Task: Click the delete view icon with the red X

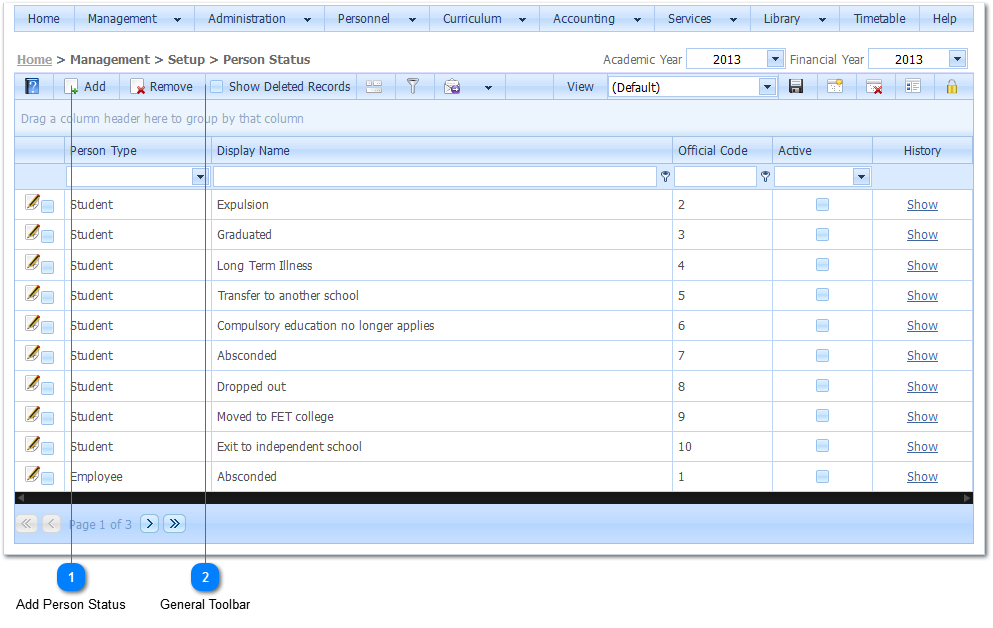Action: (874, 87)
